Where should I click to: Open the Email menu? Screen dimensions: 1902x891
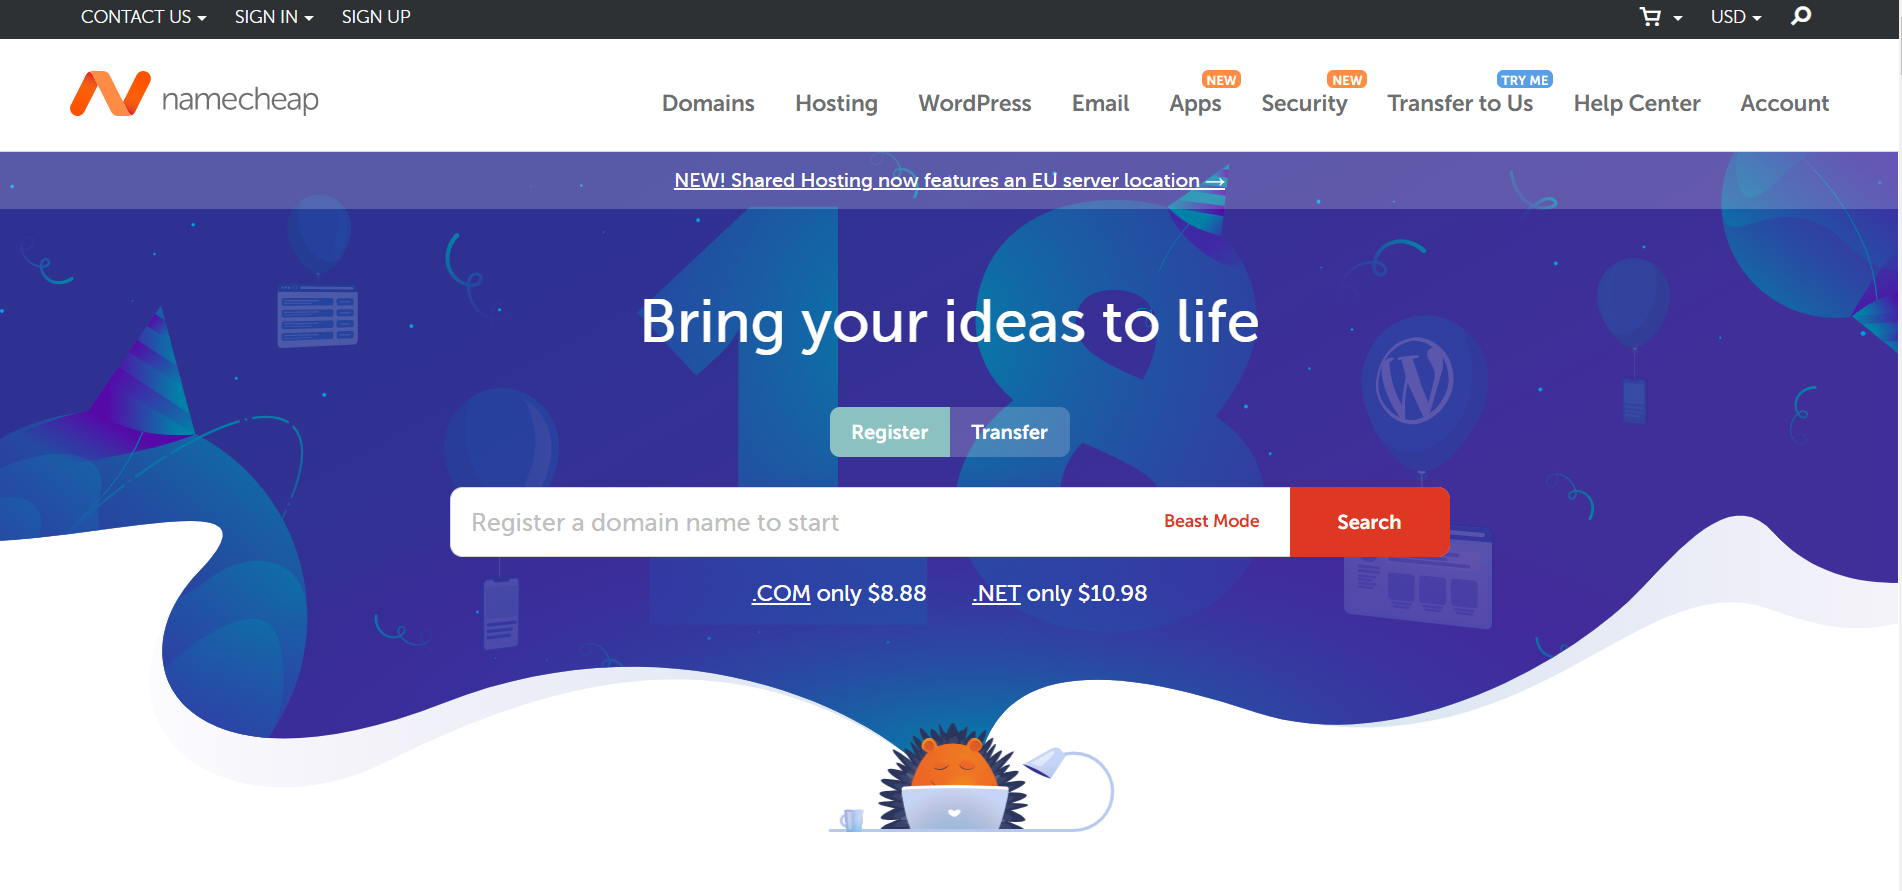click(x=1100, y=103)
